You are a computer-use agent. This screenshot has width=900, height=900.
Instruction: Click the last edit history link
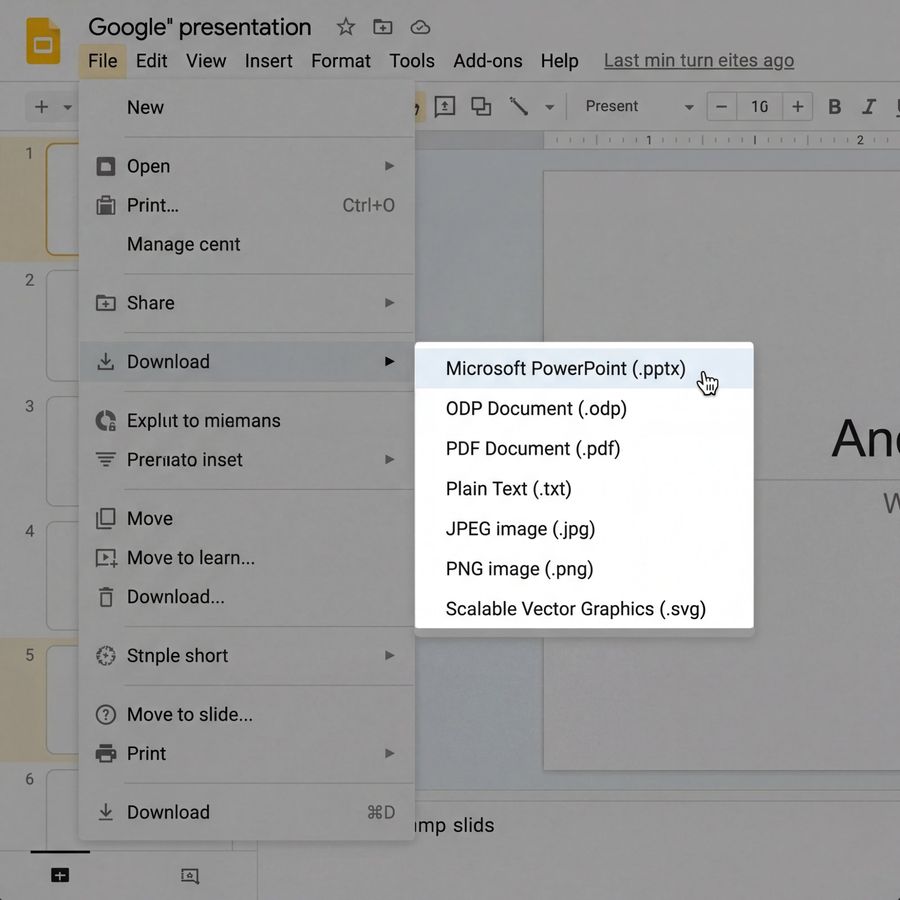[698, 61]
